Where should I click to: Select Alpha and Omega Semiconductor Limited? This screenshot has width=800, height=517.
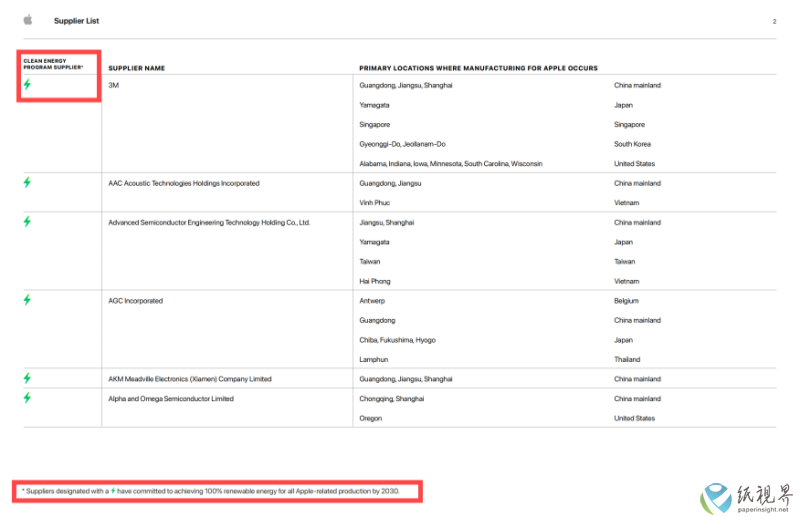coord(171,399)
